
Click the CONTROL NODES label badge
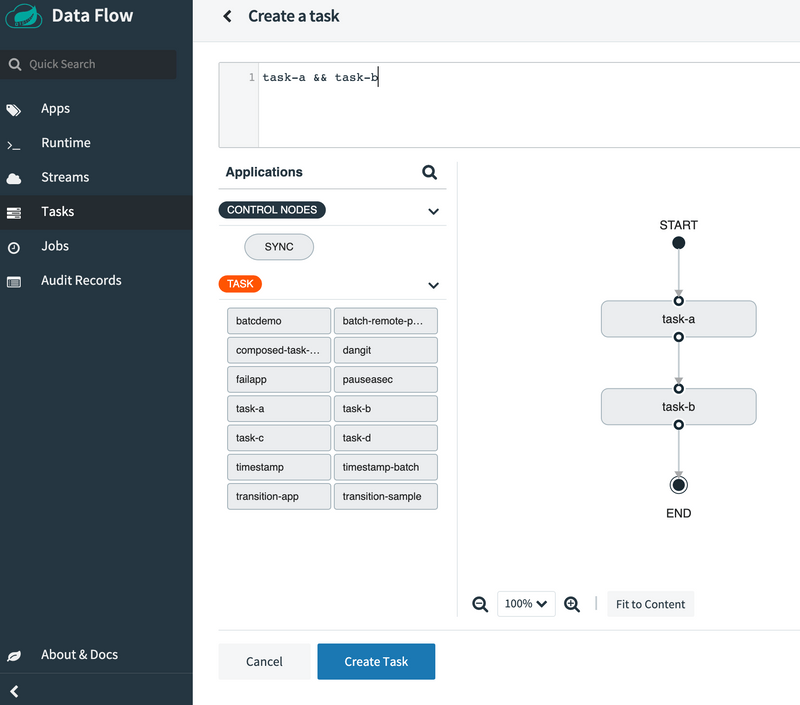tap(272, 210)
